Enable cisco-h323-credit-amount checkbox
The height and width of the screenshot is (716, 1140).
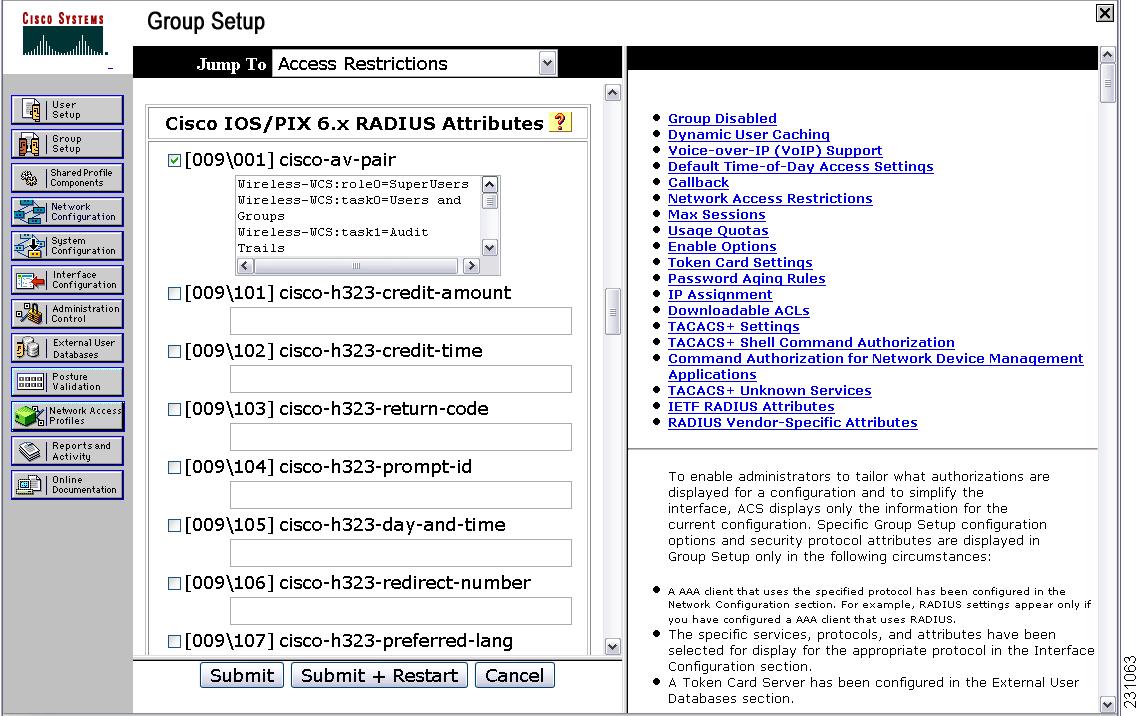(174, 294)
